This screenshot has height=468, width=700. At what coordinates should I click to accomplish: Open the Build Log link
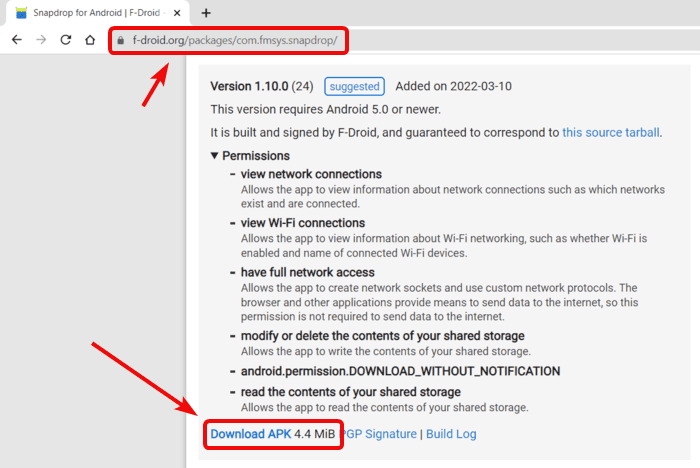(x=451, y=434)
